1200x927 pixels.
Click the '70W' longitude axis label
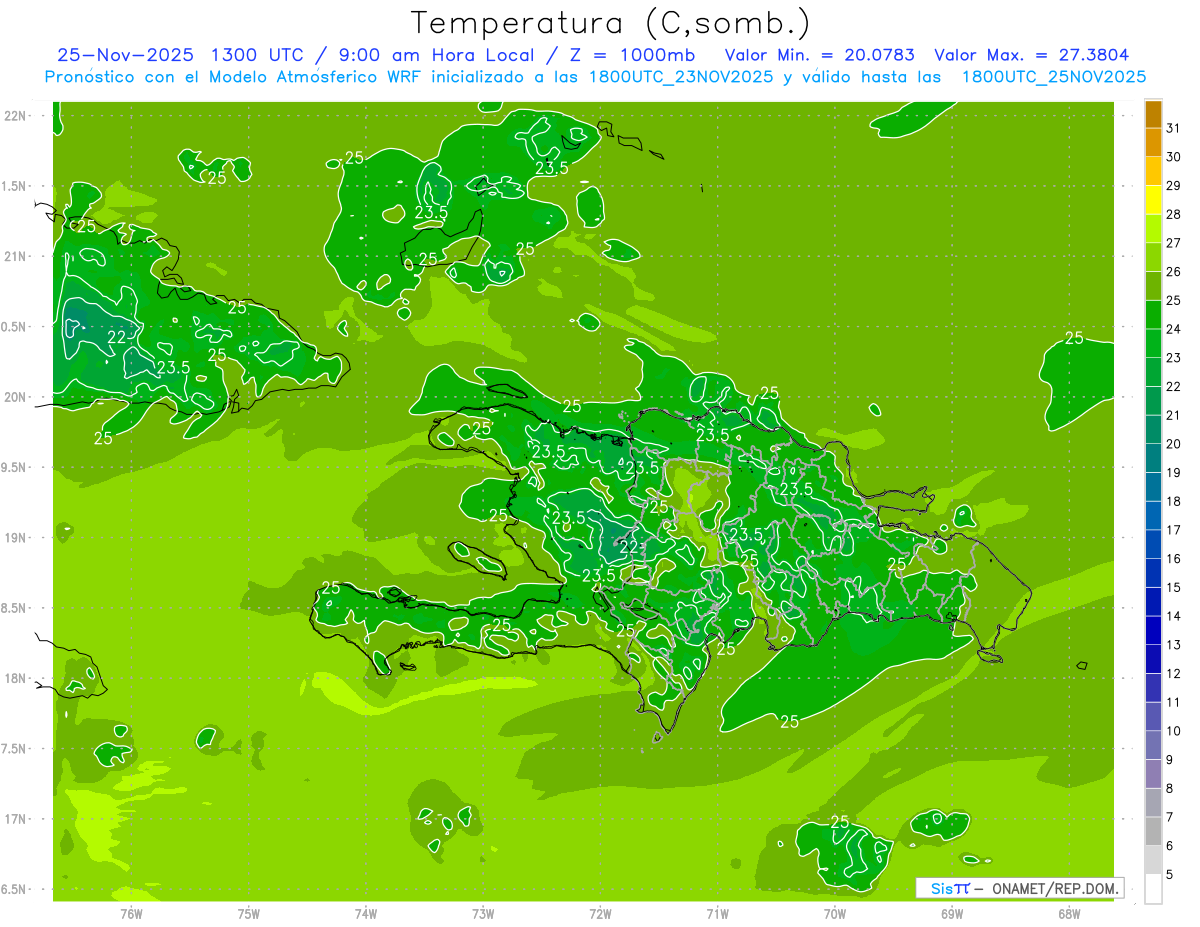pyautogui.click(x=835, y=913)
